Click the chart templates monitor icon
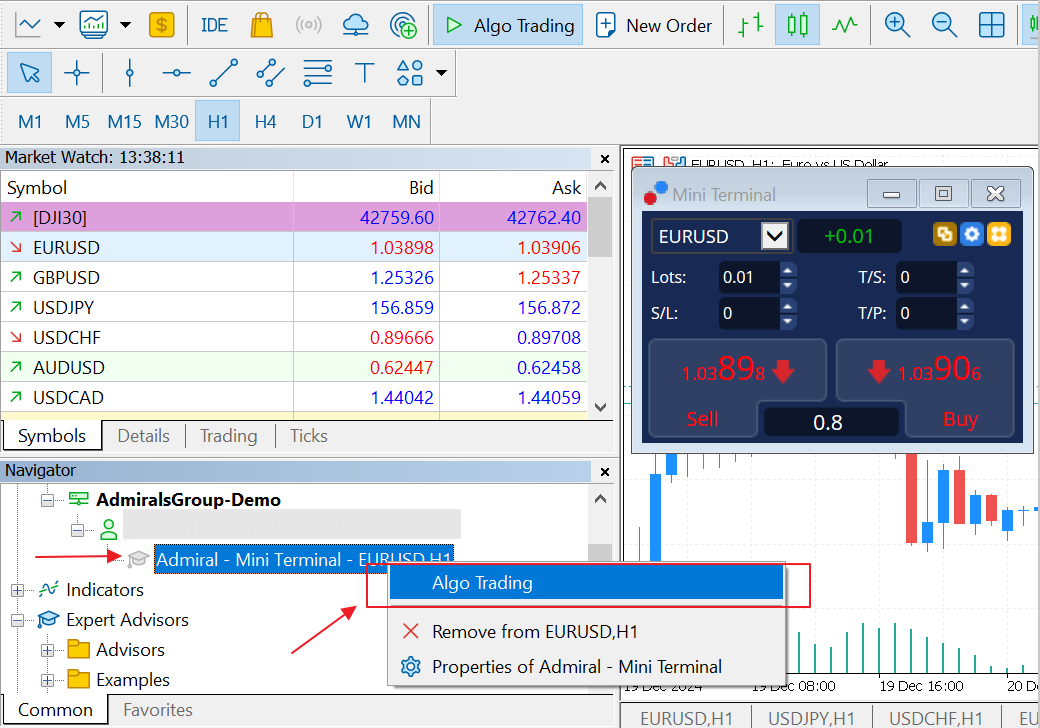 click(x=94, y=25)
